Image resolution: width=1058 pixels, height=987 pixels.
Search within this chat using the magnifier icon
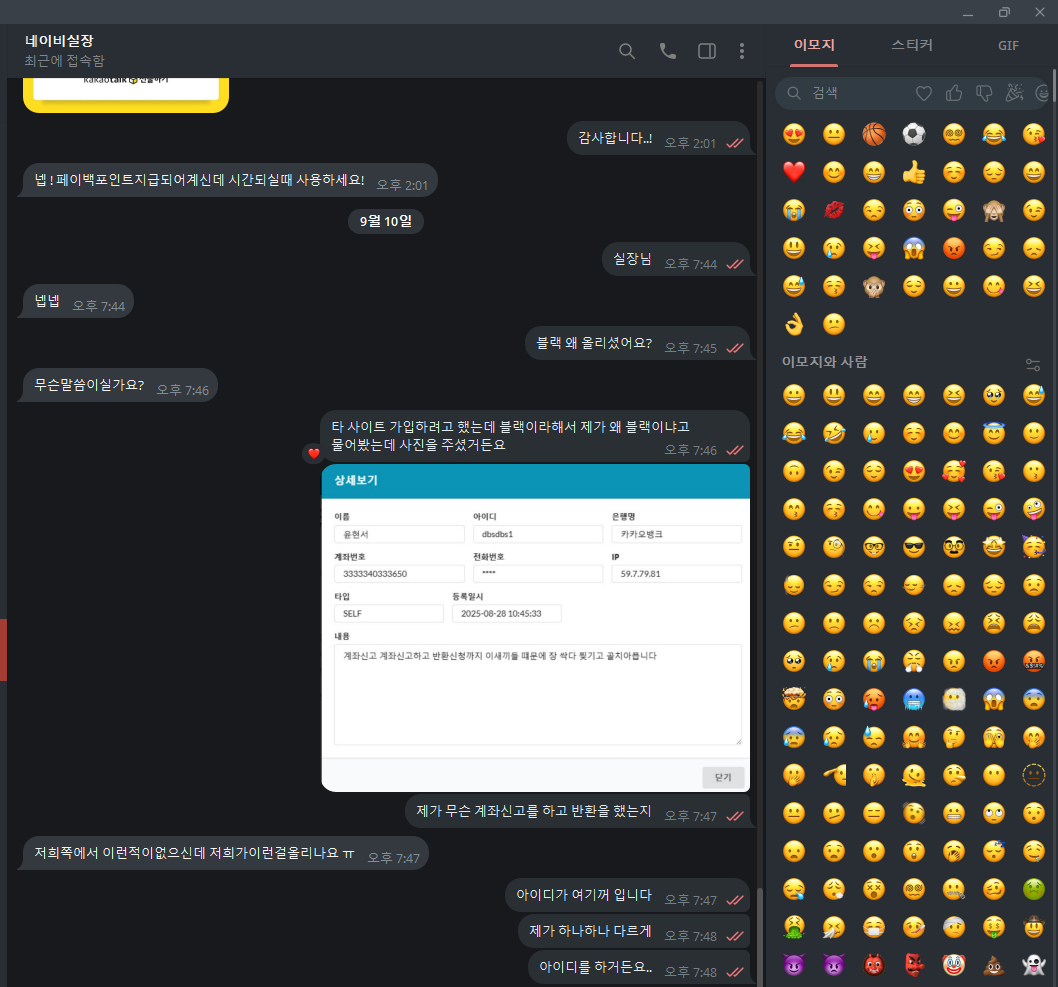(x=627, y=51)
